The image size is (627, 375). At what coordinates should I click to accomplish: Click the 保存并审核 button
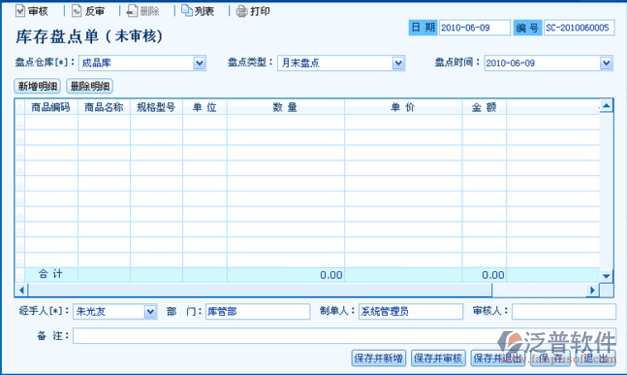[x=438, y=358]
